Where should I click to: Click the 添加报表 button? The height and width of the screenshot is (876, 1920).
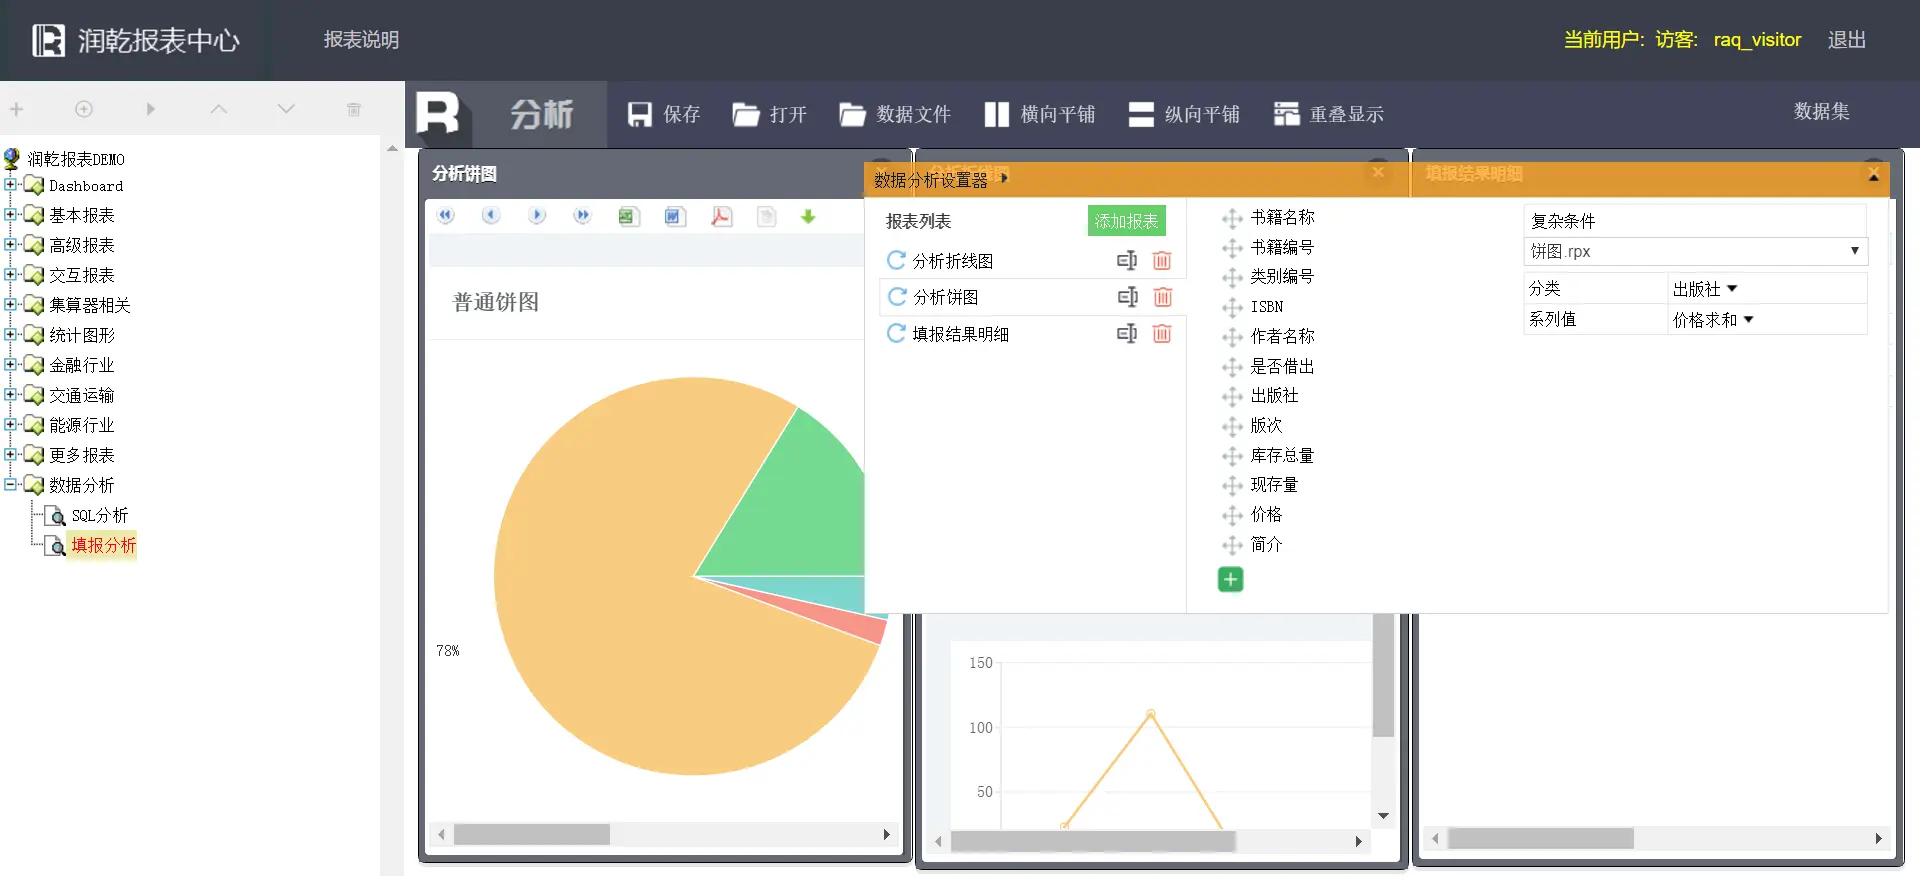coord(1126,221)
